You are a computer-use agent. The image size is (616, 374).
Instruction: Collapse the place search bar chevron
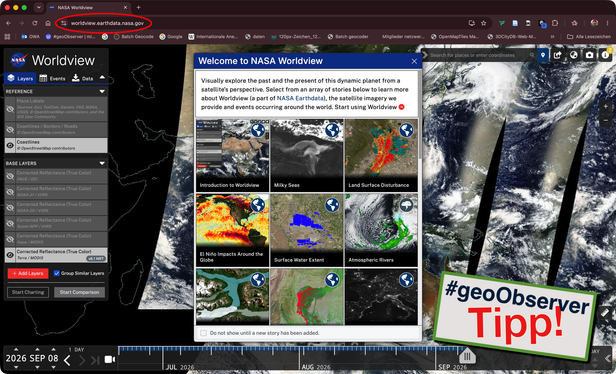tap(424, 55)
